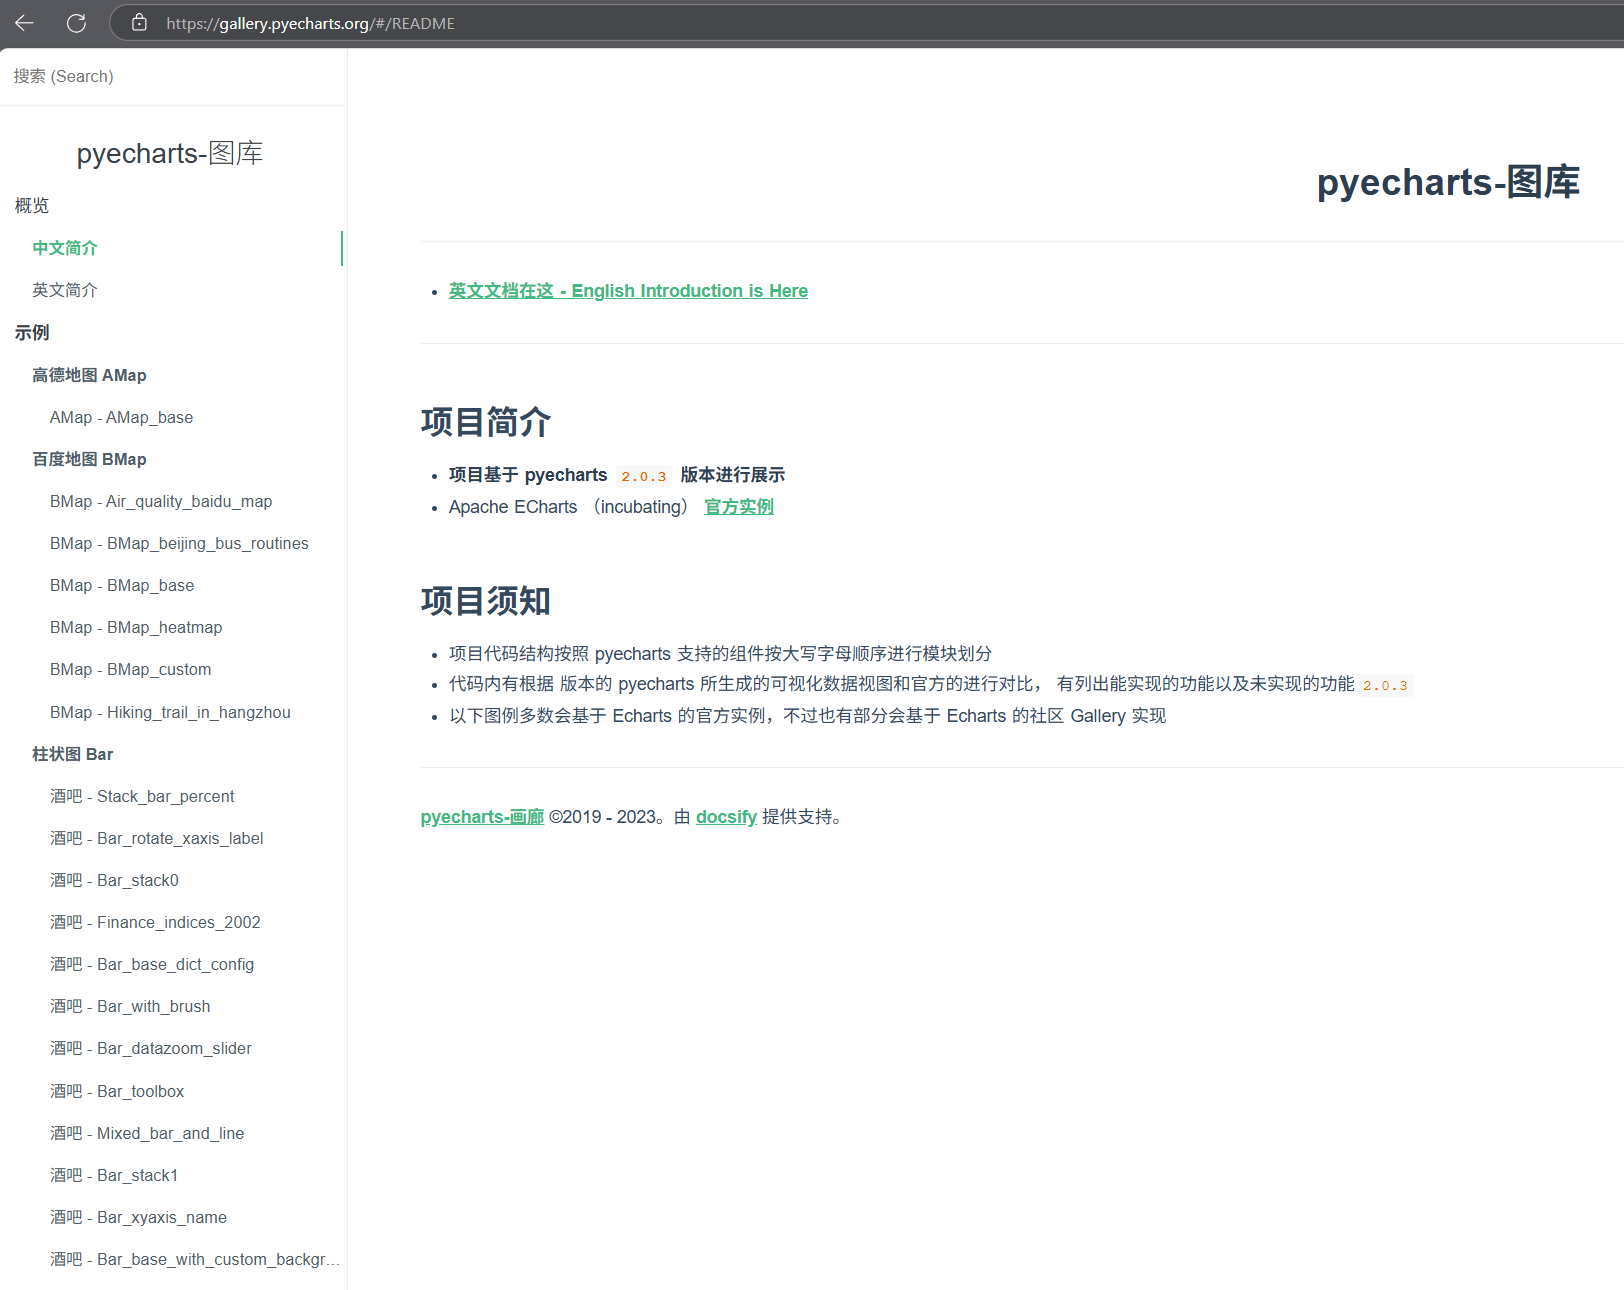Open the pyecharts-画廊 footer link
This screenshot has width=1624, height=1290.
coord(482,817)
